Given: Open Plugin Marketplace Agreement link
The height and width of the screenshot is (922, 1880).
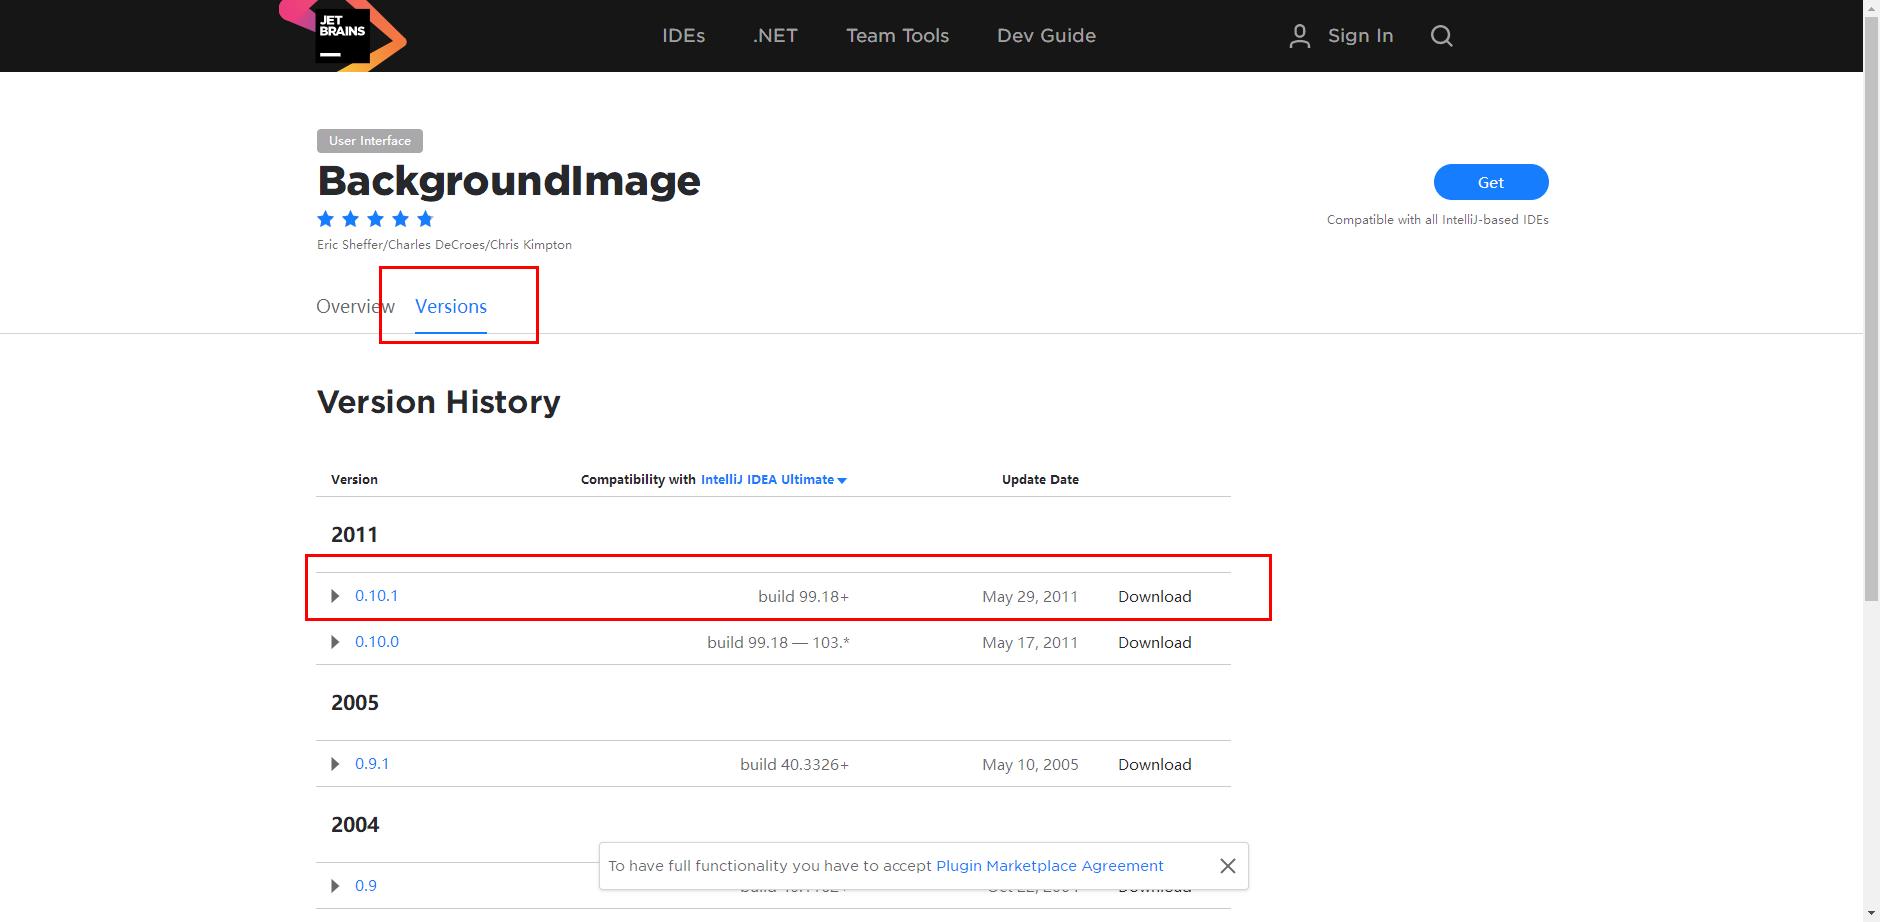Looking at the screenshot, I should pyautogui.click(x=1049, y=866).
